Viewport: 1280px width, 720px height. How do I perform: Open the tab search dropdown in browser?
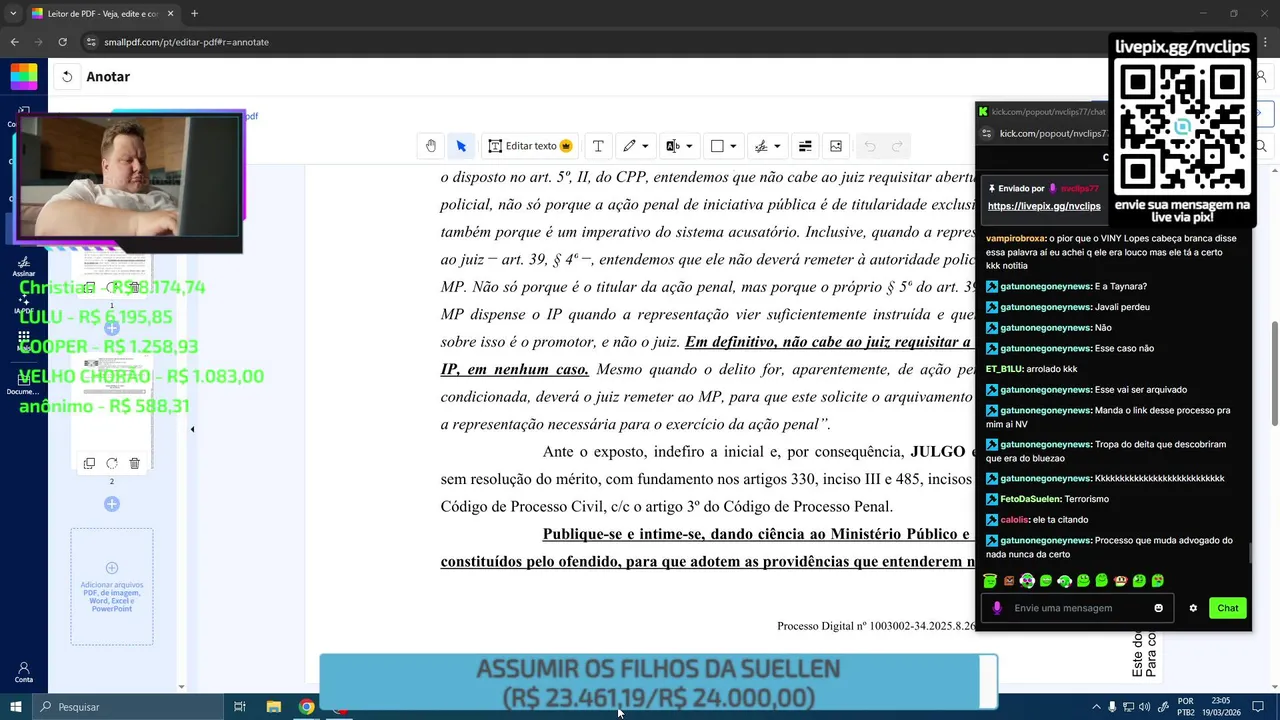click(13, 14)
